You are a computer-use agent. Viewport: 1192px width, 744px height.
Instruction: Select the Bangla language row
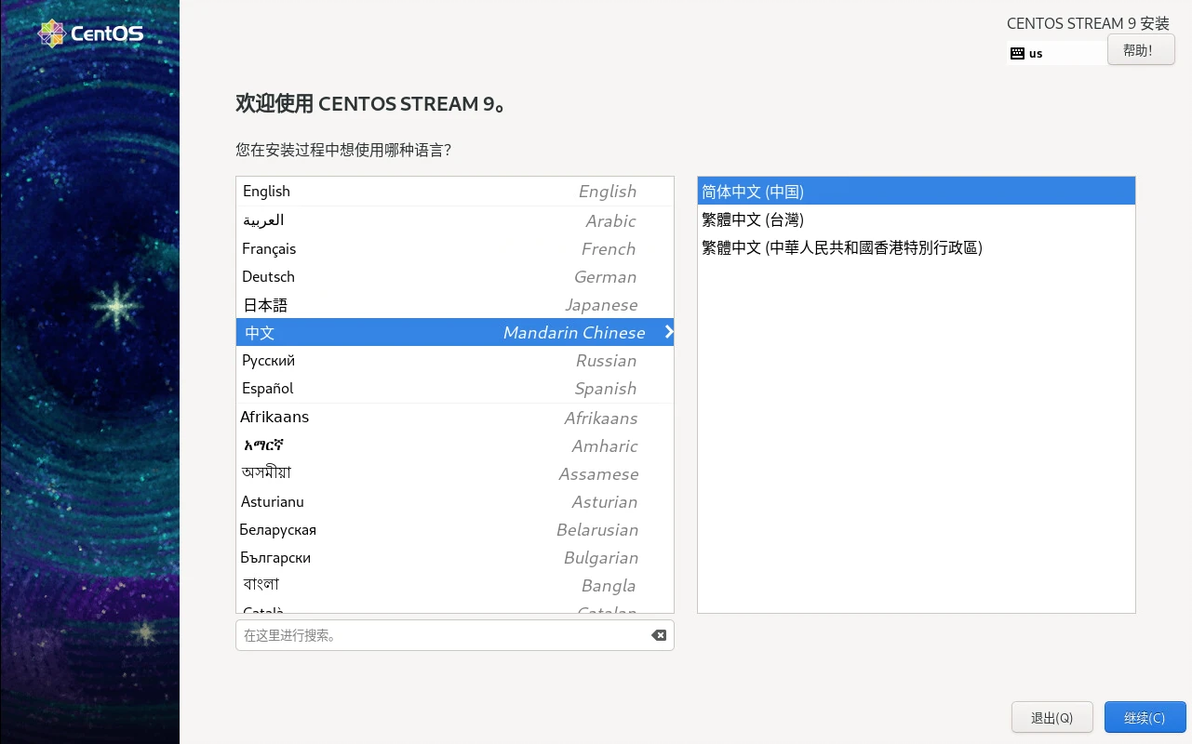coord(455,585)
